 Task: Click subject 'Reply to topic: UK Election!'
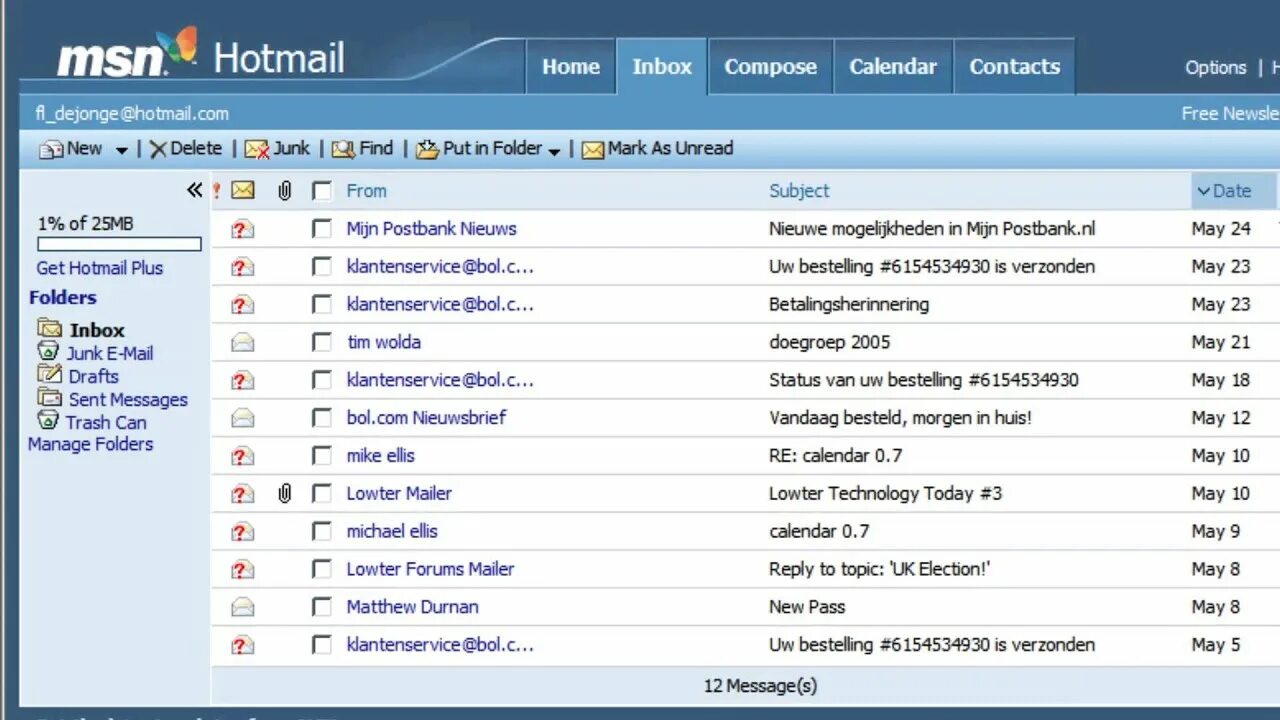[x=879, y=569]
